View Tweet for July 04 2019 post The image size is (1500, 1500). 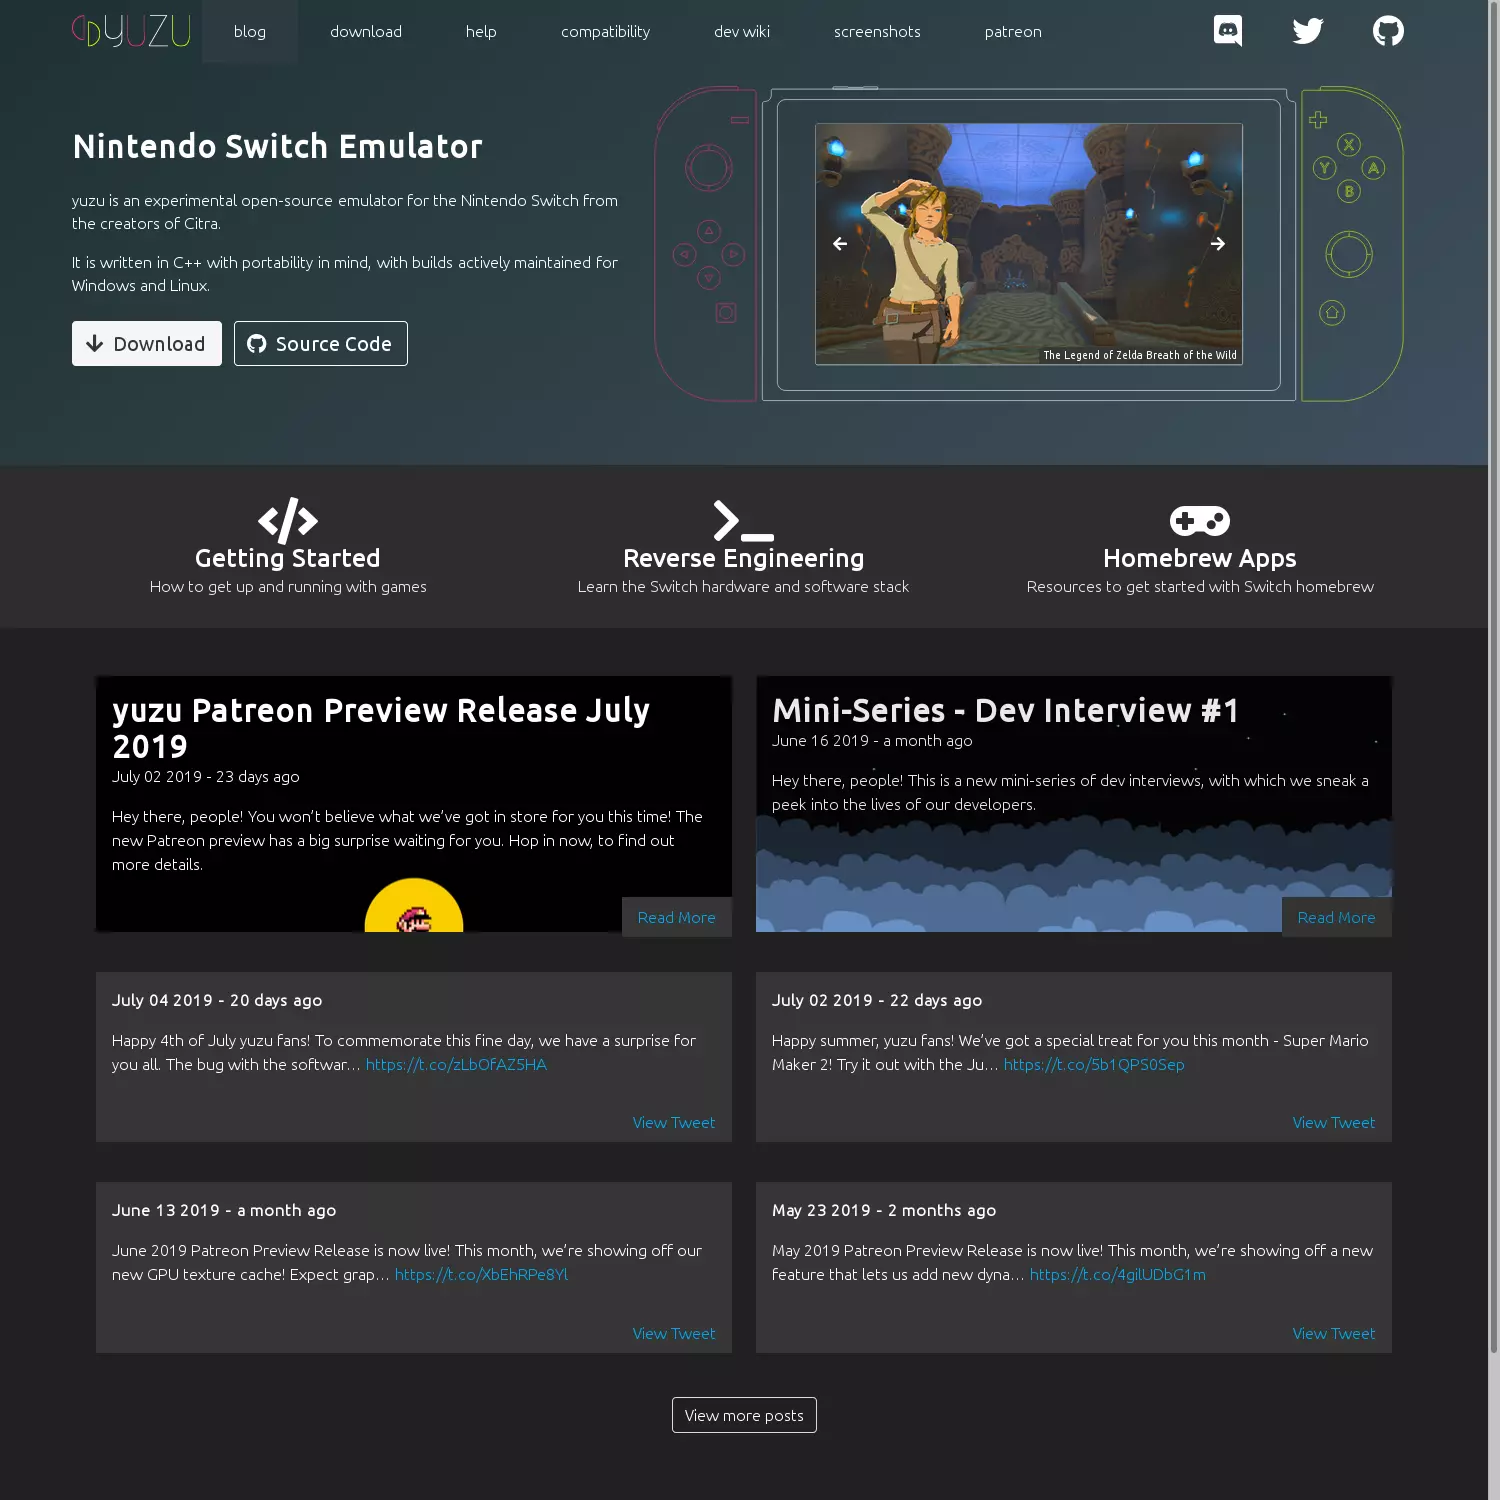[x=674, y=1122]
